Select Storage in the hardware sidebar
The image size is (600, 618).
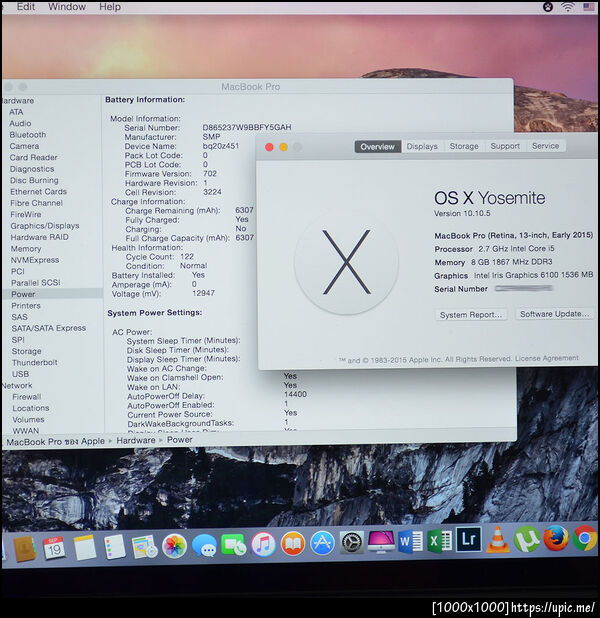click(26, 351)
